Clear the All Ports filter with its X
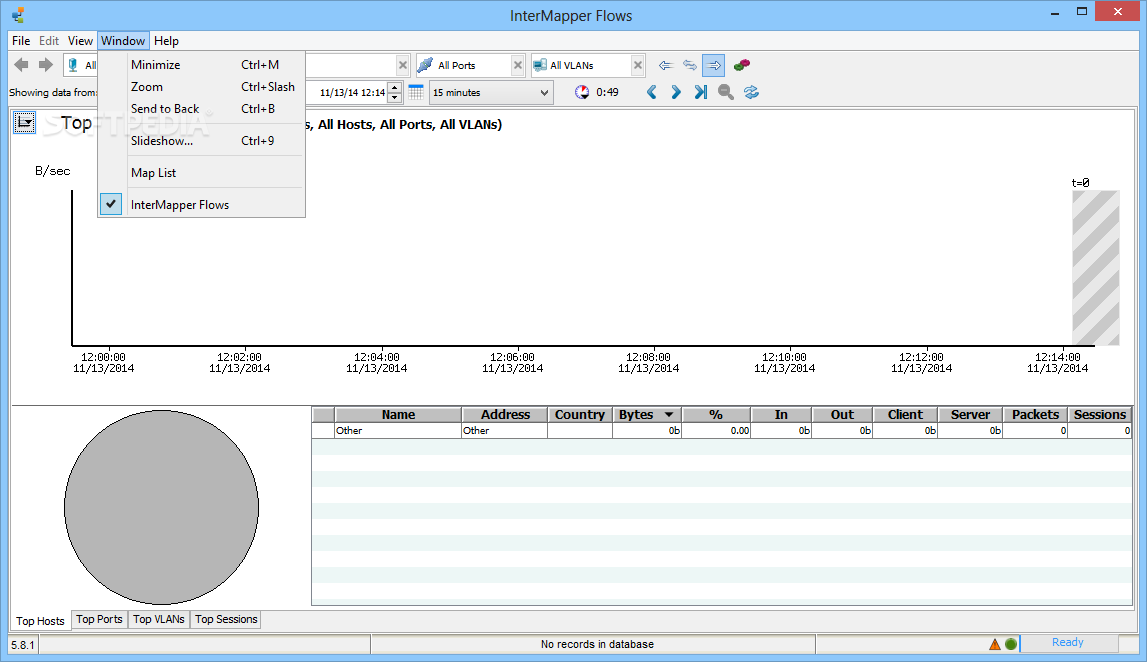Image resolution: width=1147 pixels, height=662 pixels. [x=518, y=65]
